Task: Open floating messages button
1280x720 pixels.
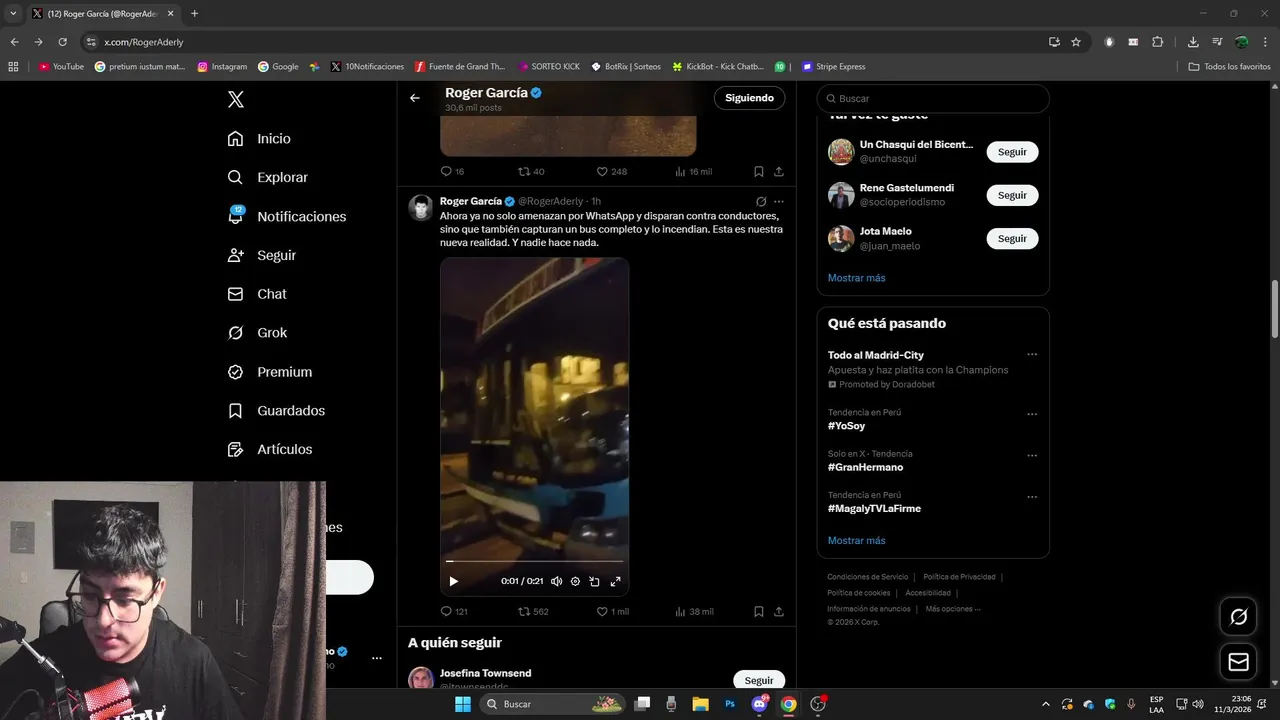Action: coord(1238,661)
